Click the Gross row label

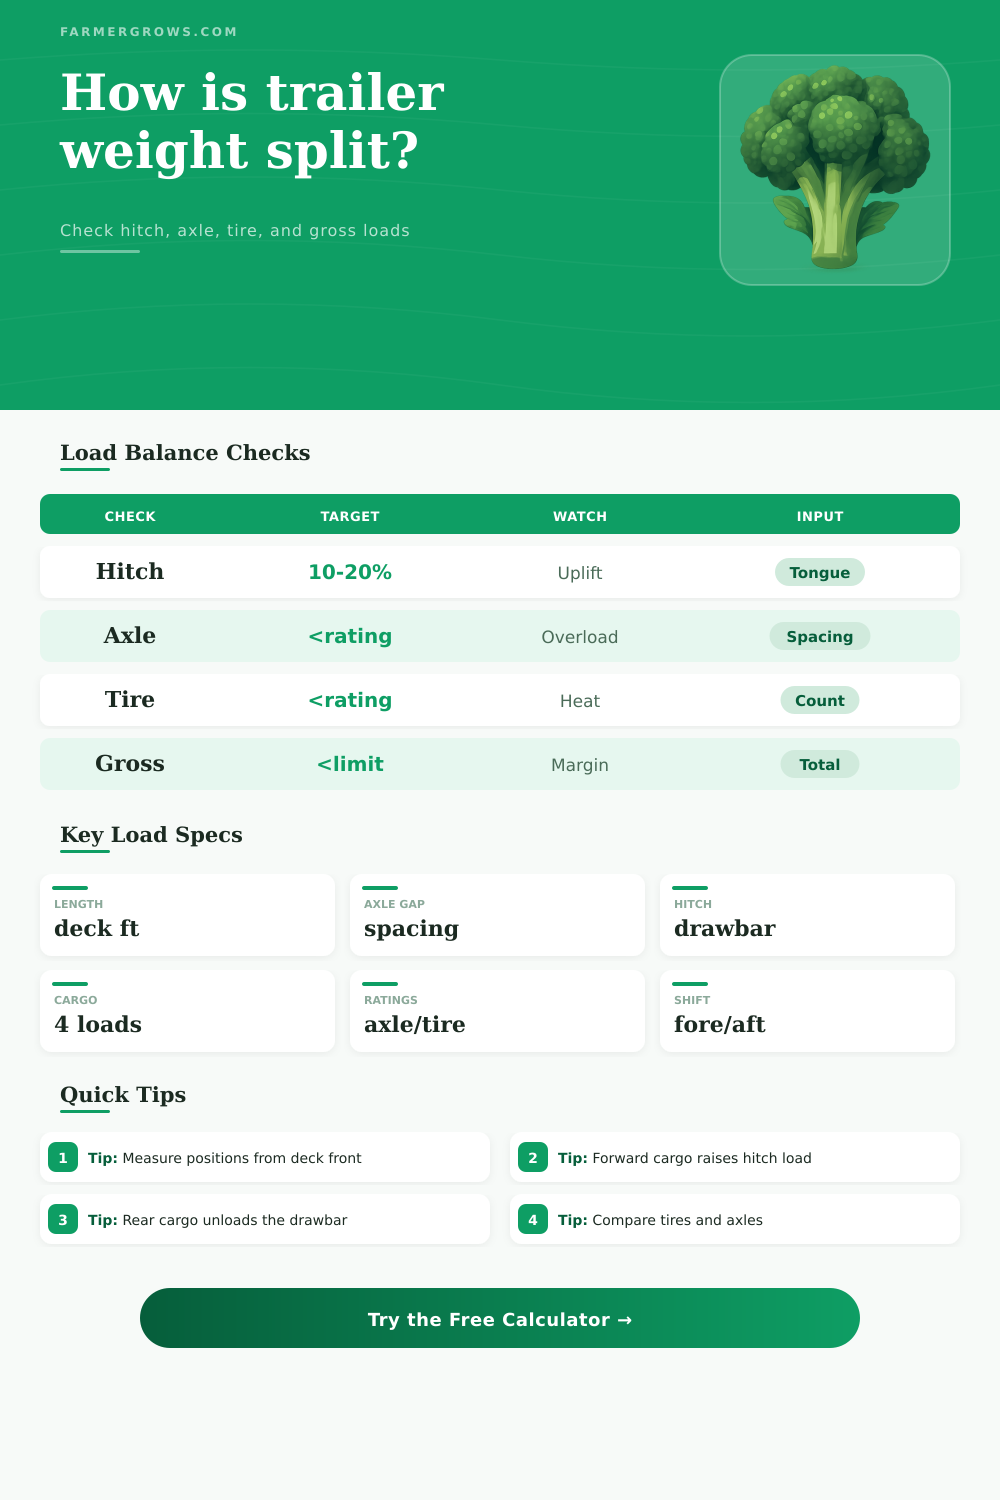point(130,763)
